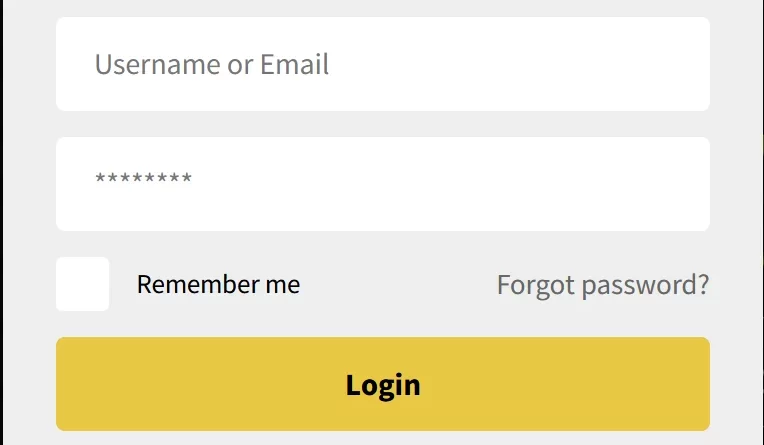Toggle staying signed in with Remember me
Image resolution: width=764 pixels, height=445 pixels.
(82, 284)
